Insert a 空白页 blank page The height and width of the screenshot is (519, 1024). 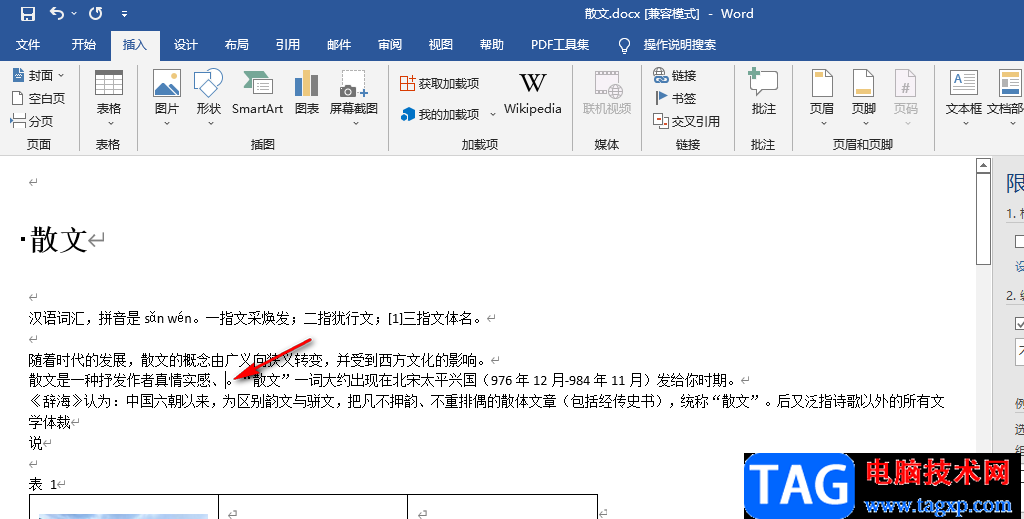tap(39, 99)
